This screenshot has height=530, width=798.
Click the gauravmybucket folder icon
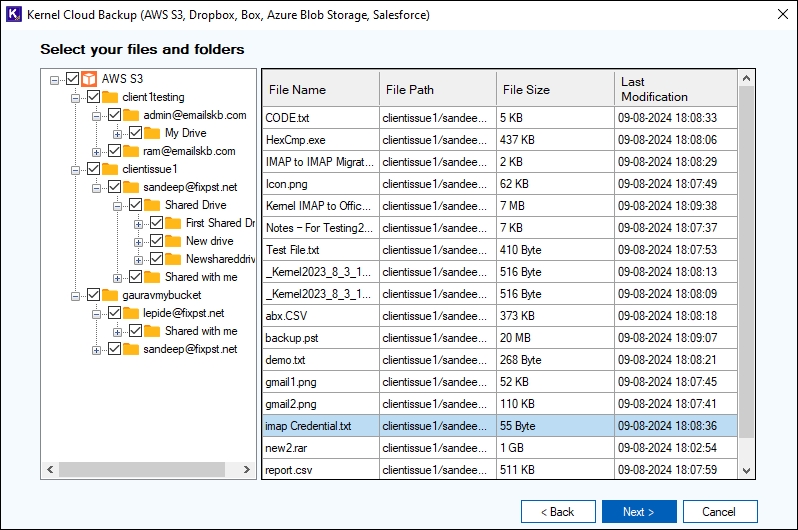[110, 295]
